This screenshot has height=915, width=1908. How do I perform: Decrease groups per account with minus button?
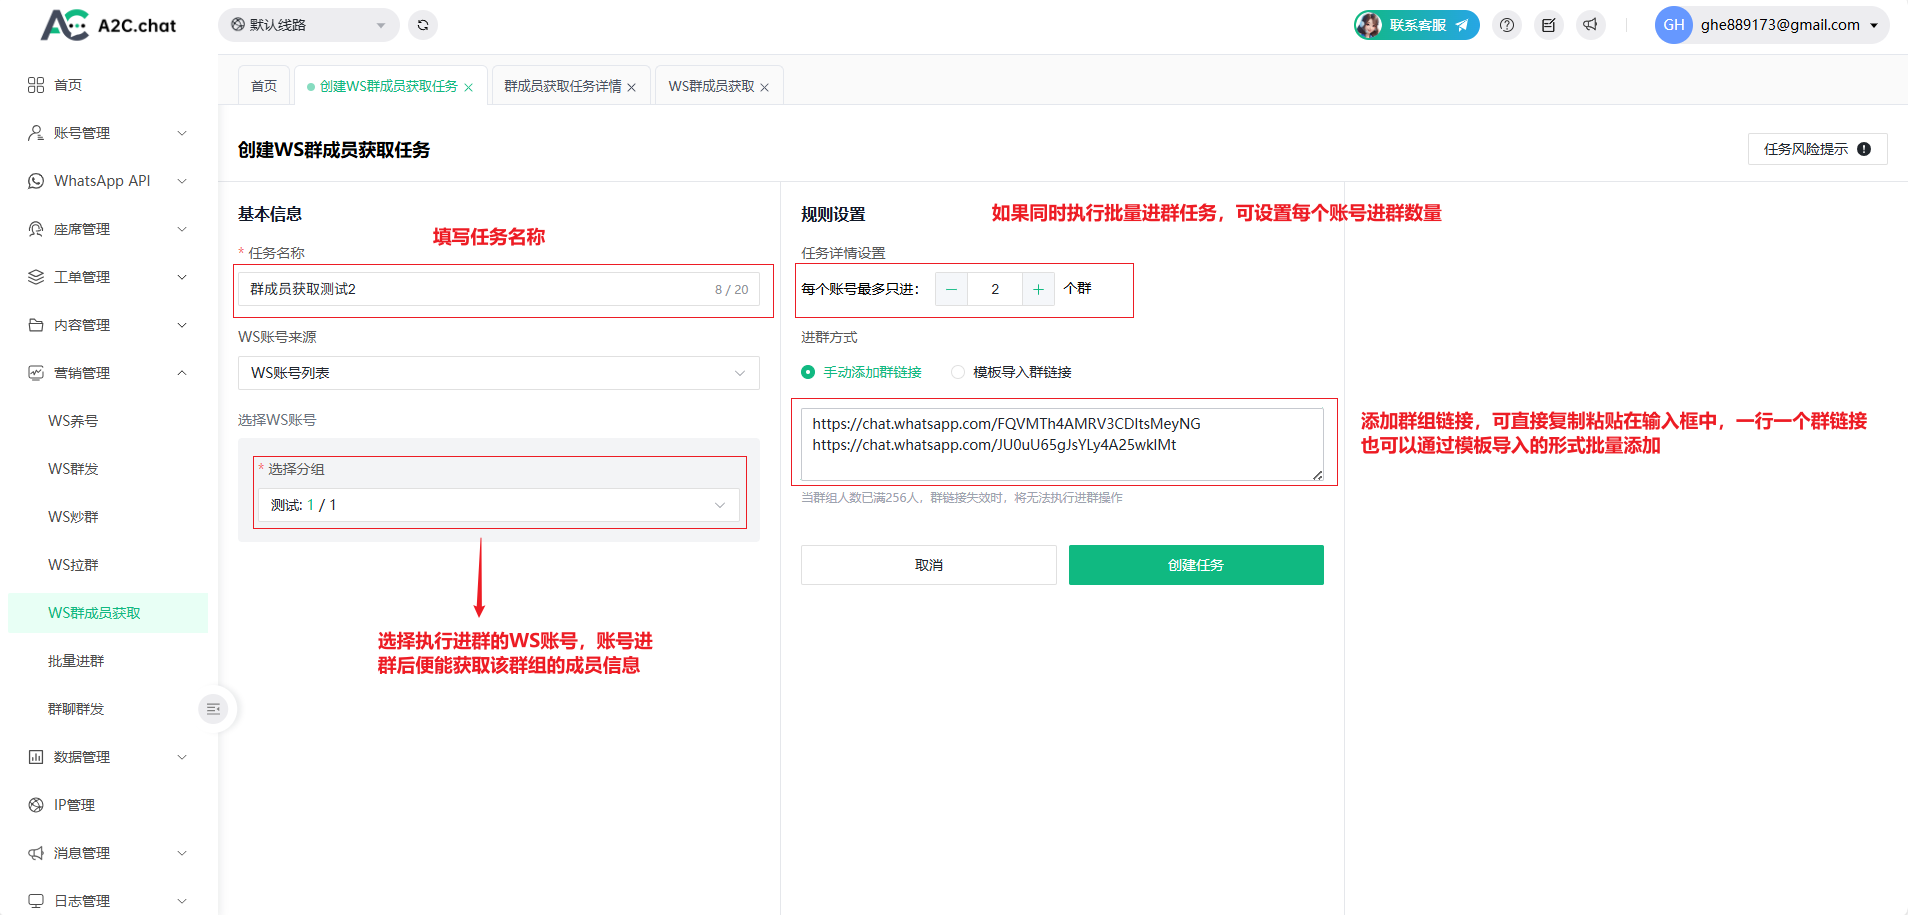click(x=951, y=289)
